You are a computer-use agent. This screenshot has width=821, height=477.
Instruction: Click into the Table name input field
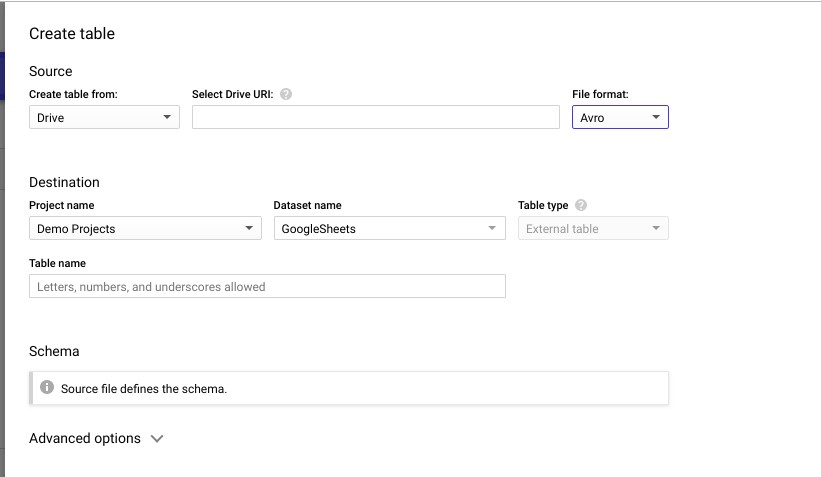point(267,287)
